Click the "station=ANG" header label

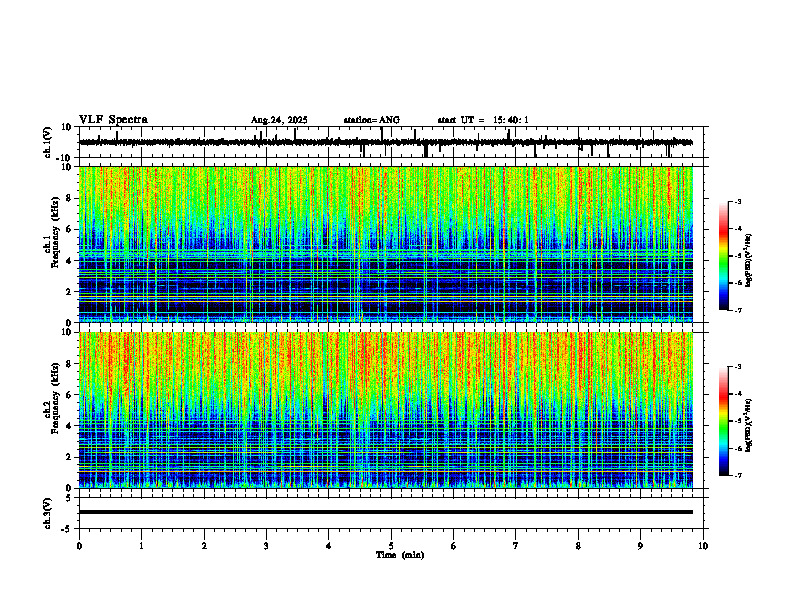pos(371,120)
